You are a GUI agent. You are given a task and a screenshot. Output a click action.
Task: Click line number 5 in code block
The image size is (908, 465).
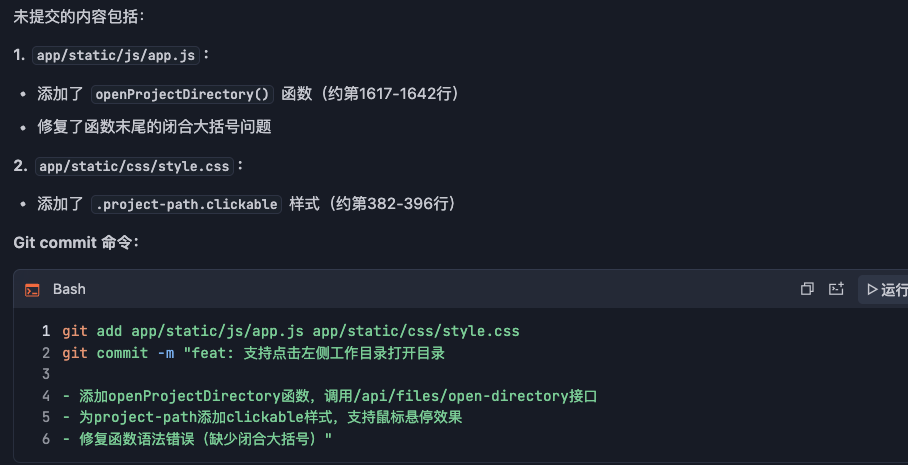(46, 417)
